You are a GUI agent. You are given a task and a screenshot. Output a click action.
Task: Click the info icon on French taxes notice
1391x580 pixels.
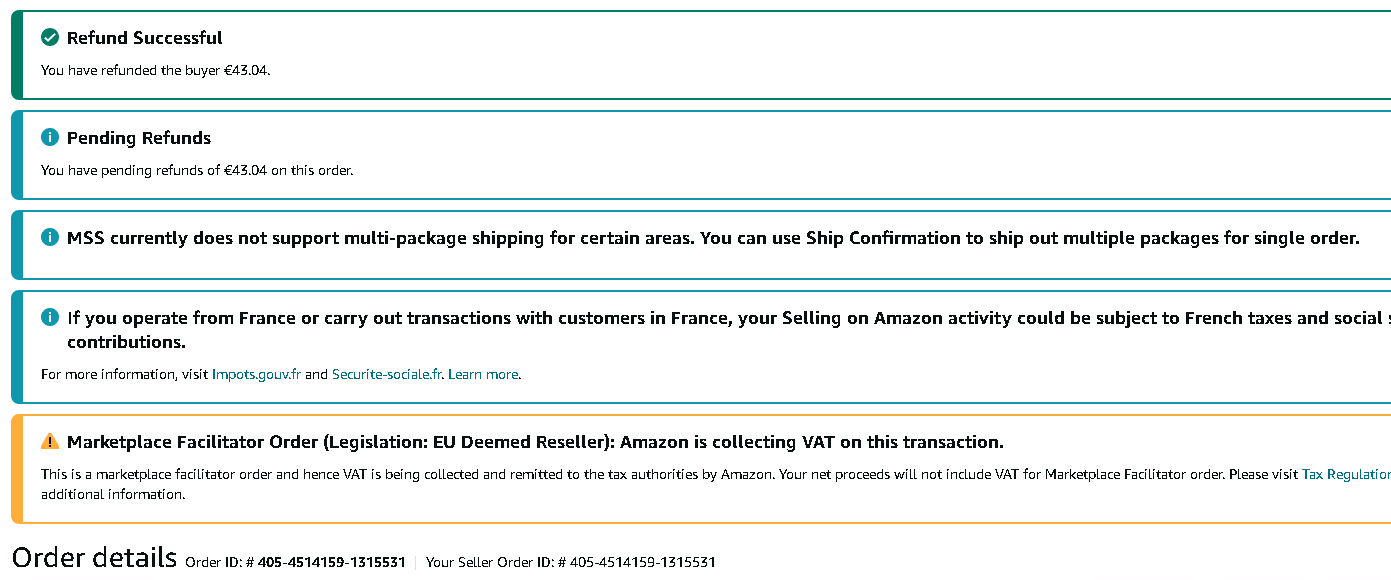(50, 318)
